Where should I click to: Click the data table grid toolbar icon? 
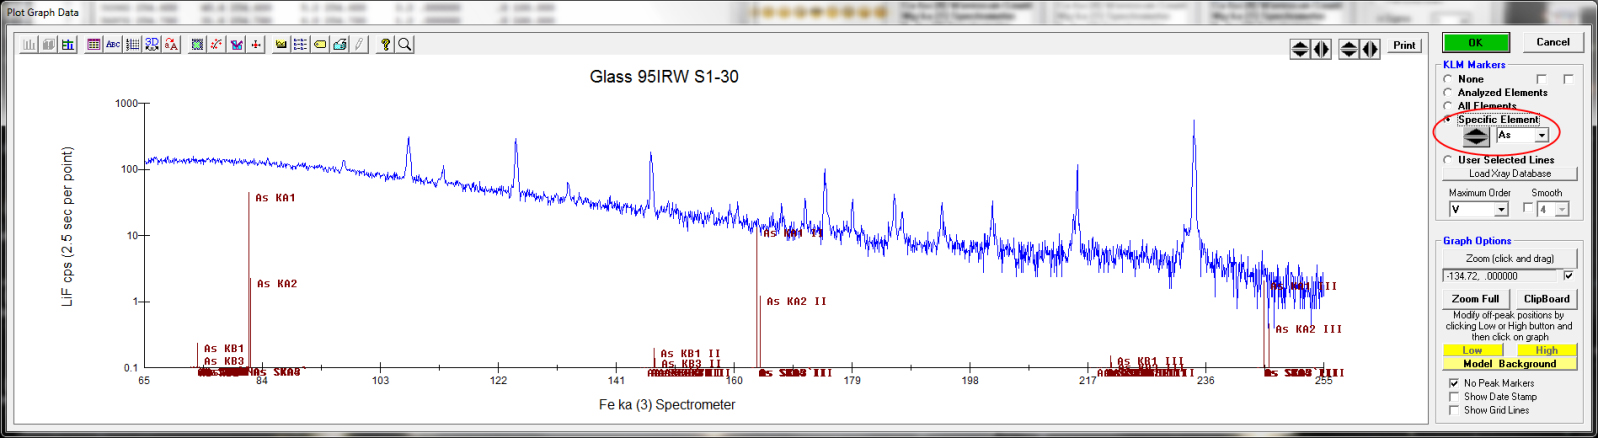click(93, 45)
